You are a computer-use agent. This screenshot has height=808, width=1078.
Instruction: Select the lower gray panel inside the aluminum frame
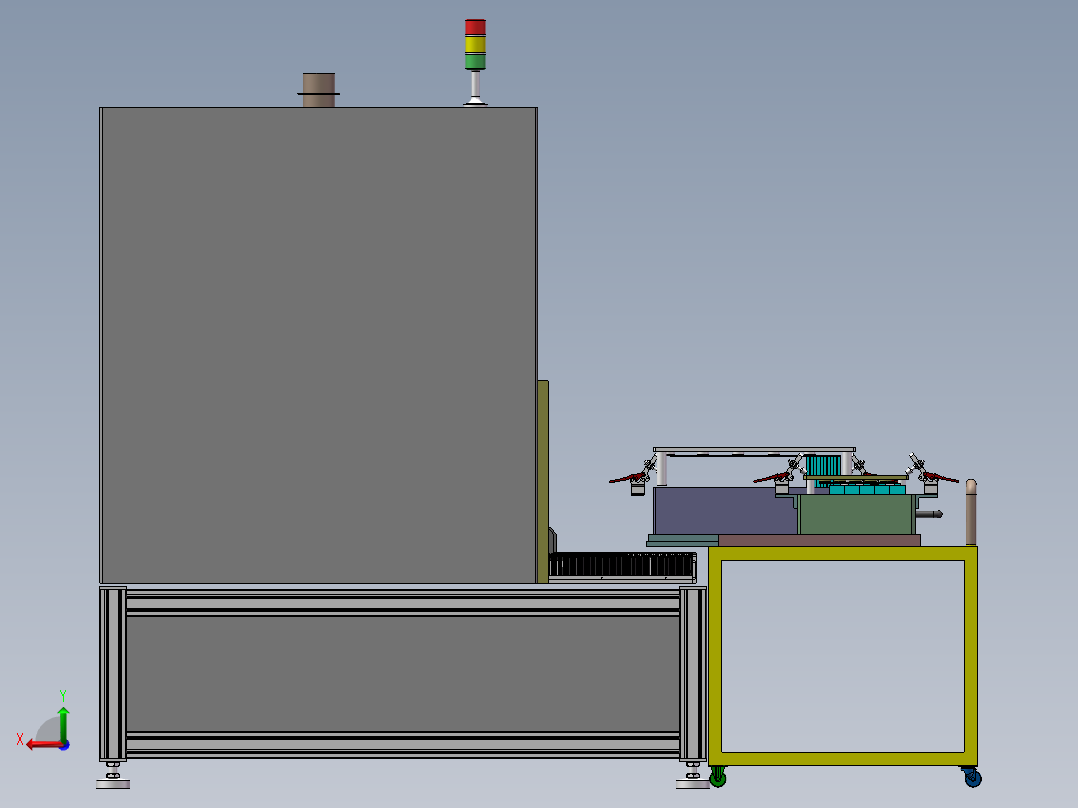click(x=402, y=673)
